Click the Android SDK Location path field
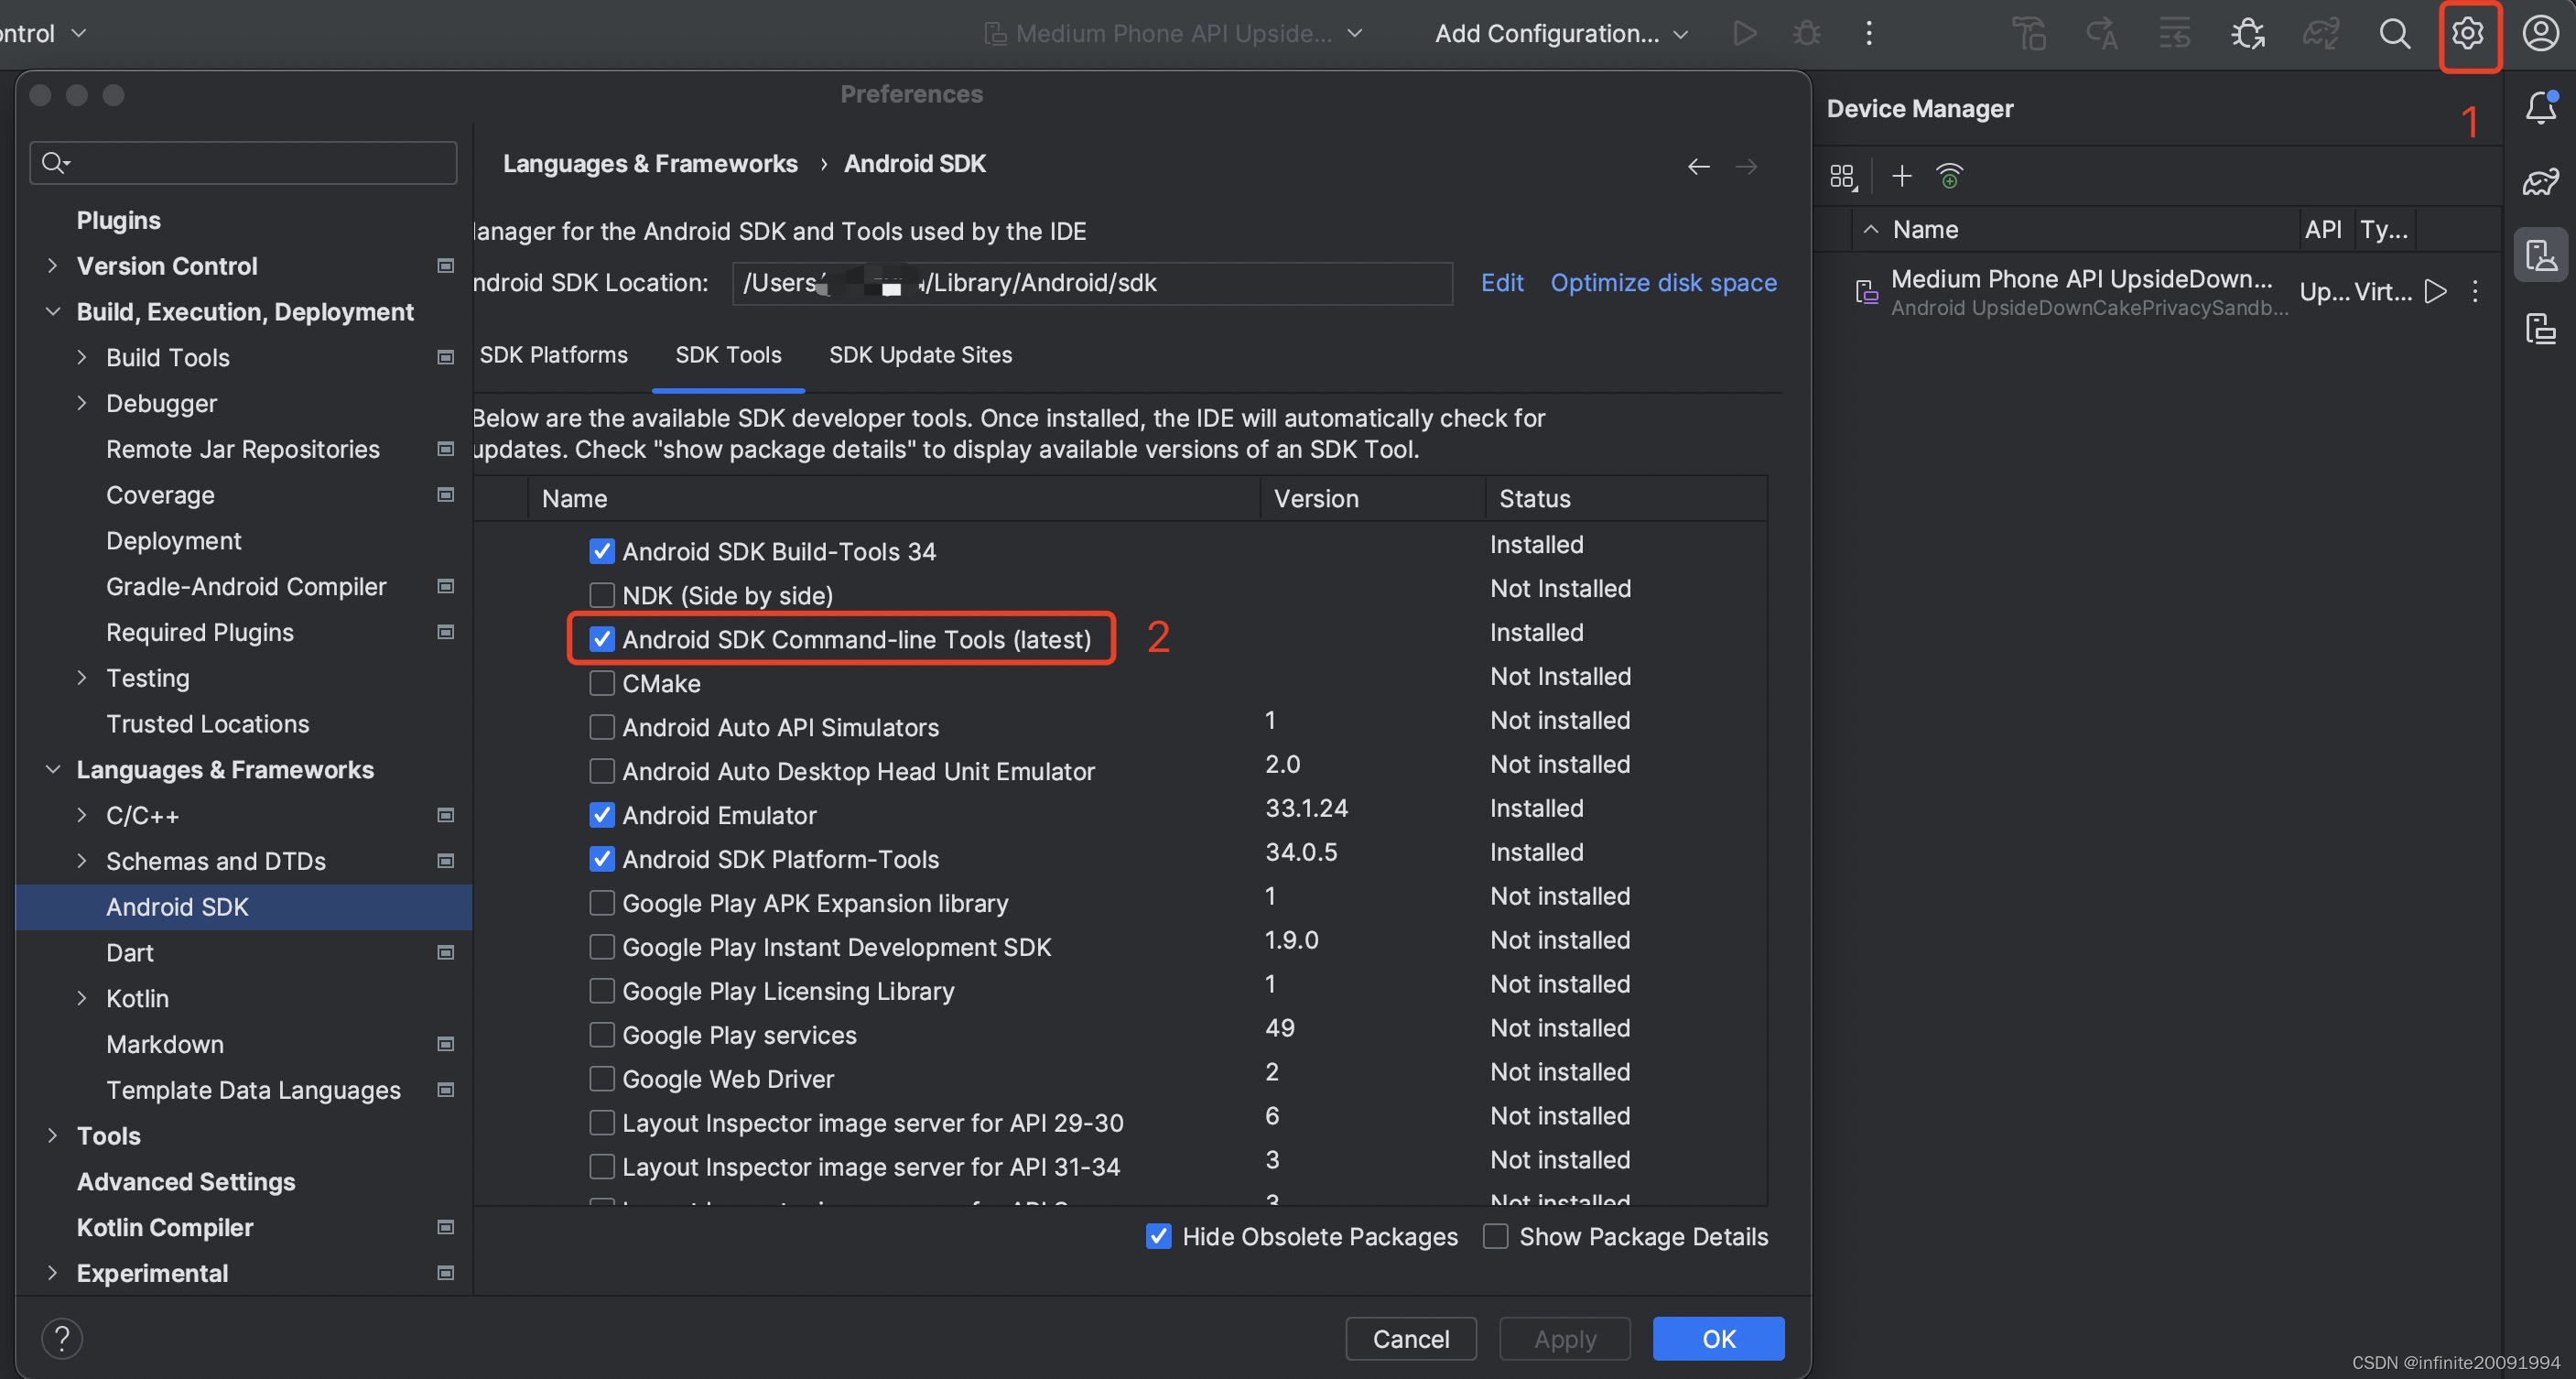 tap(1092, 283)
